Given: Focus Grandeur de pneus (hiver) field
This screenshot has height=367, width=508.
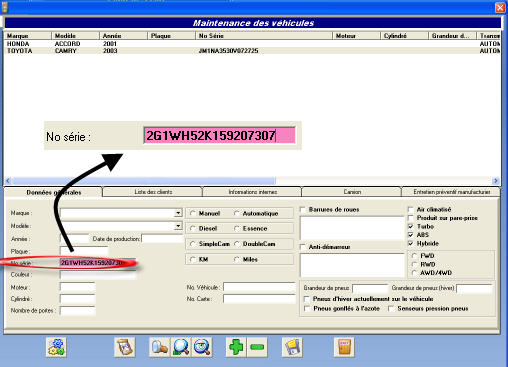Looking at the screenshot, I should (x=474, y=288).
